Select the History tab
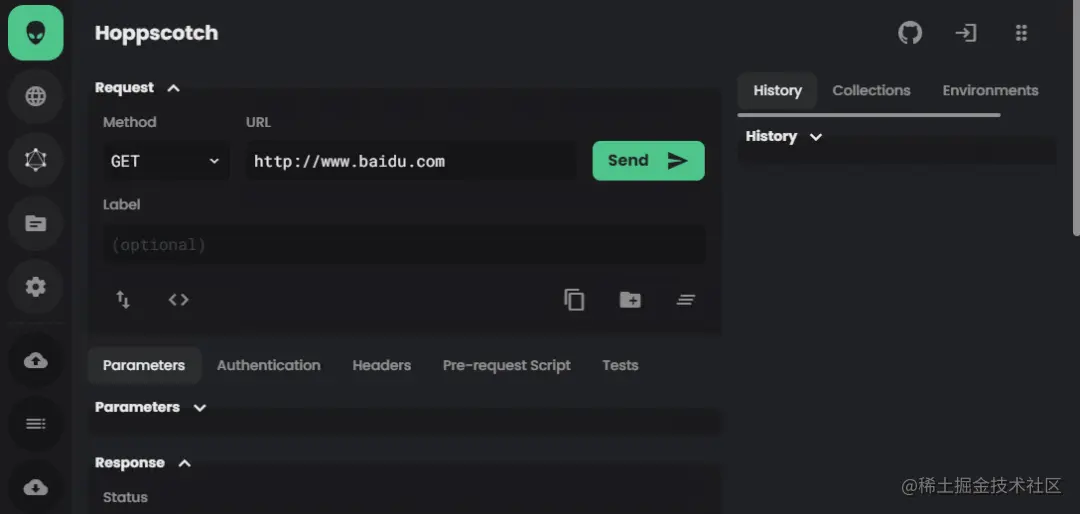This screenshot has width=1080, height=514. [x=778, y=90]
